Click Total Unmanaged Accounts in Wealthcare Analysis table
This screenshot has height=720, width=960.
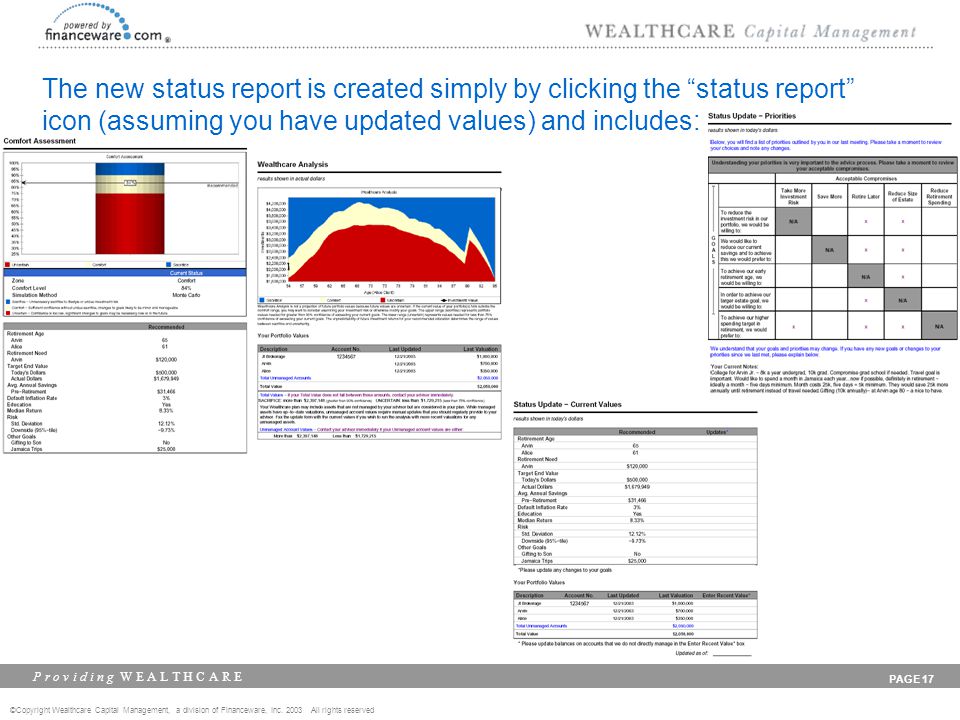coord(285,378)
